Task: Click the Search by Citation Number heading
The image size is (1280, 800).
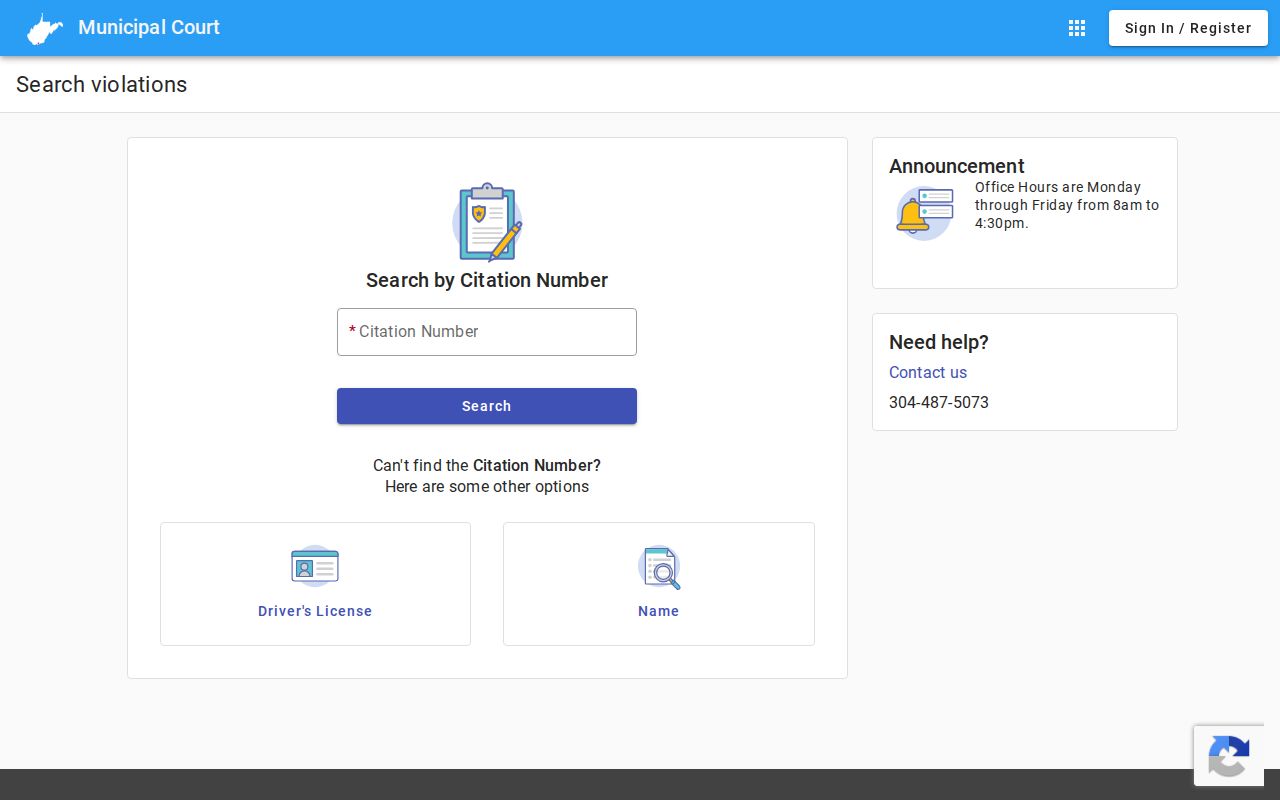Action: click(x=487, y=280)
